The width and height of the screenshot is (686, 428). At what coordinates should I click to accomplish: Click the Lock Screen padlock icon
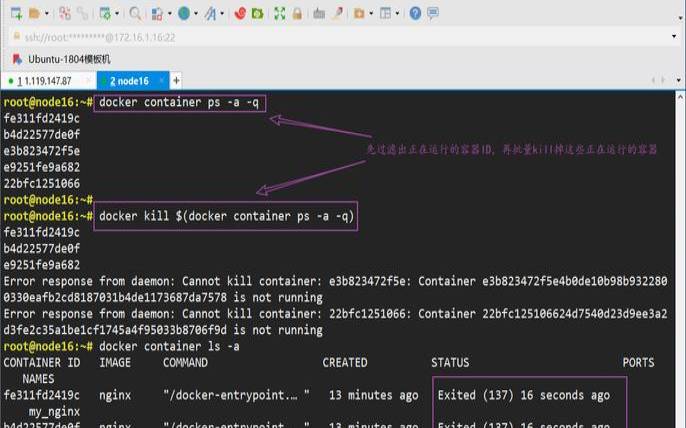[x=298, y=14]
